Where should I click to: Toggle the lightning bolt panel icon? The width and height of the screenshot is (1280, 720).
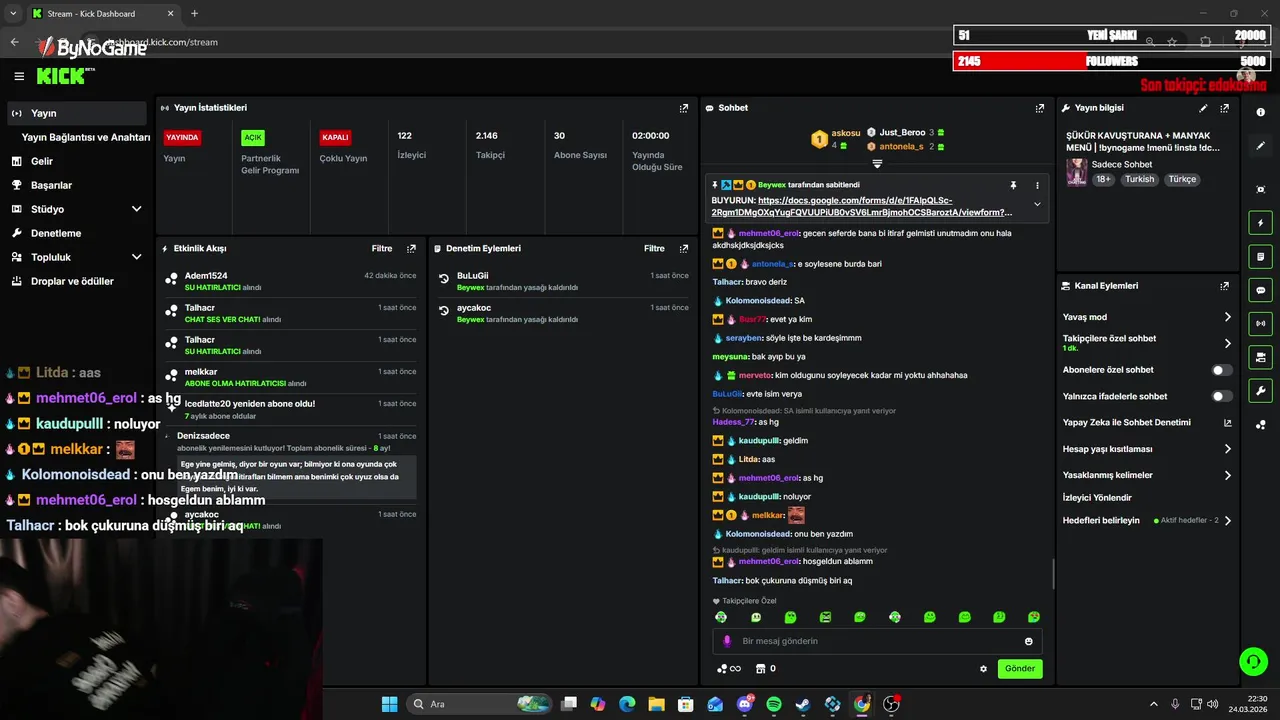[1260, 223]
